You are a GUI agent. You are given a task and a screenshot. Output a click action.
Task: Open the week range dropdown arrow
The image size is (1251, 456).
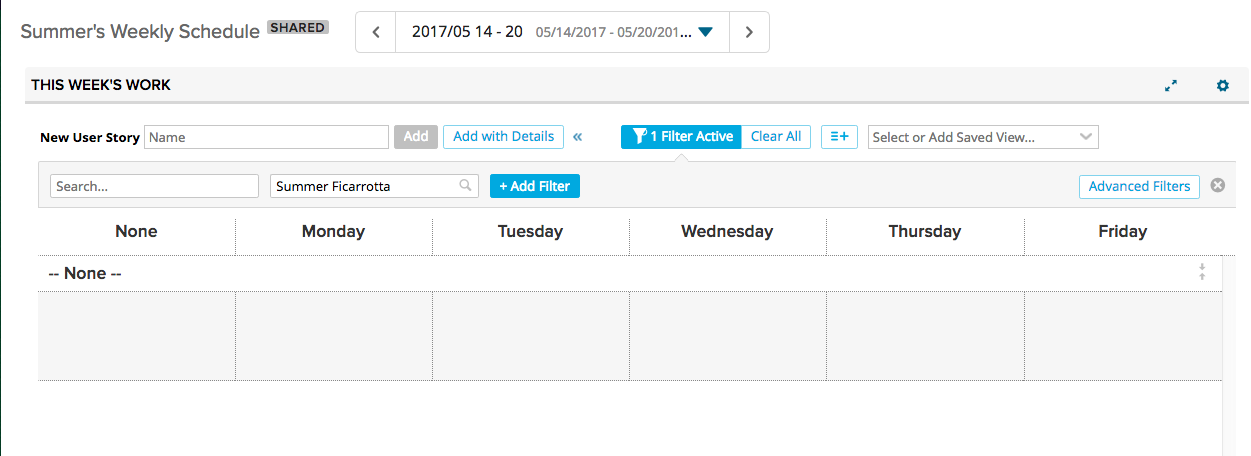tap(705, 32)
